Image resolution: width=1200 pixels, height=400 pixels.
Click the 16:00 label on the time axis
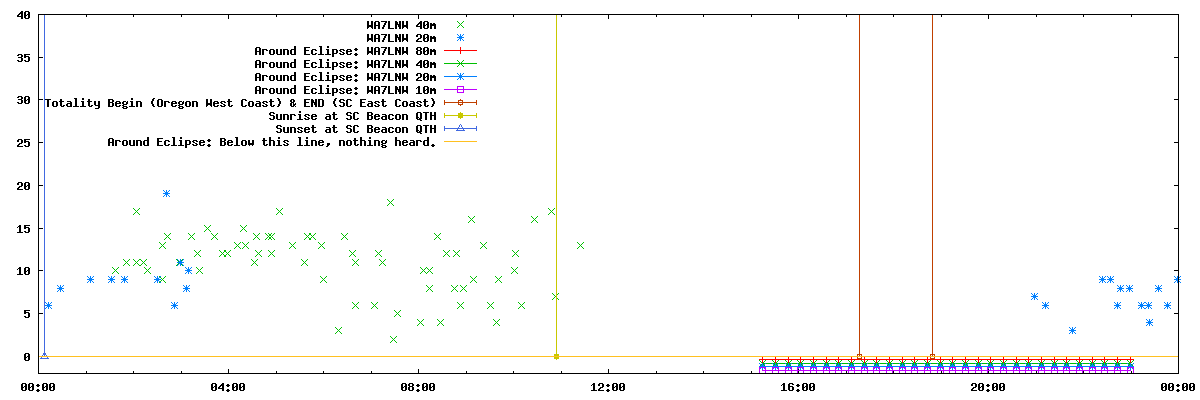click(x=798, y=387)
